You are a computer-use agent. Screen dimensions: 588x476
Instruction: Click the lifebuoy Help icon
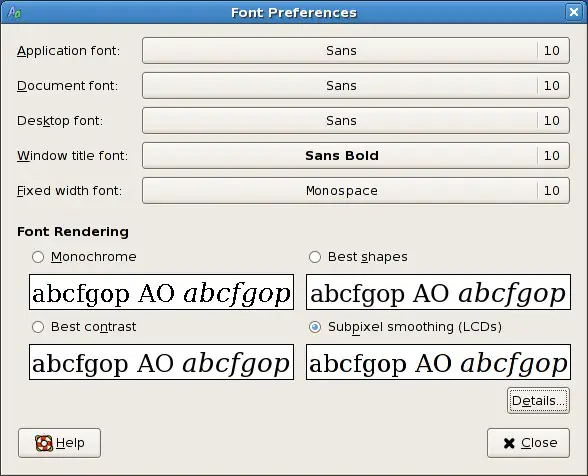[x=44, y=443]
